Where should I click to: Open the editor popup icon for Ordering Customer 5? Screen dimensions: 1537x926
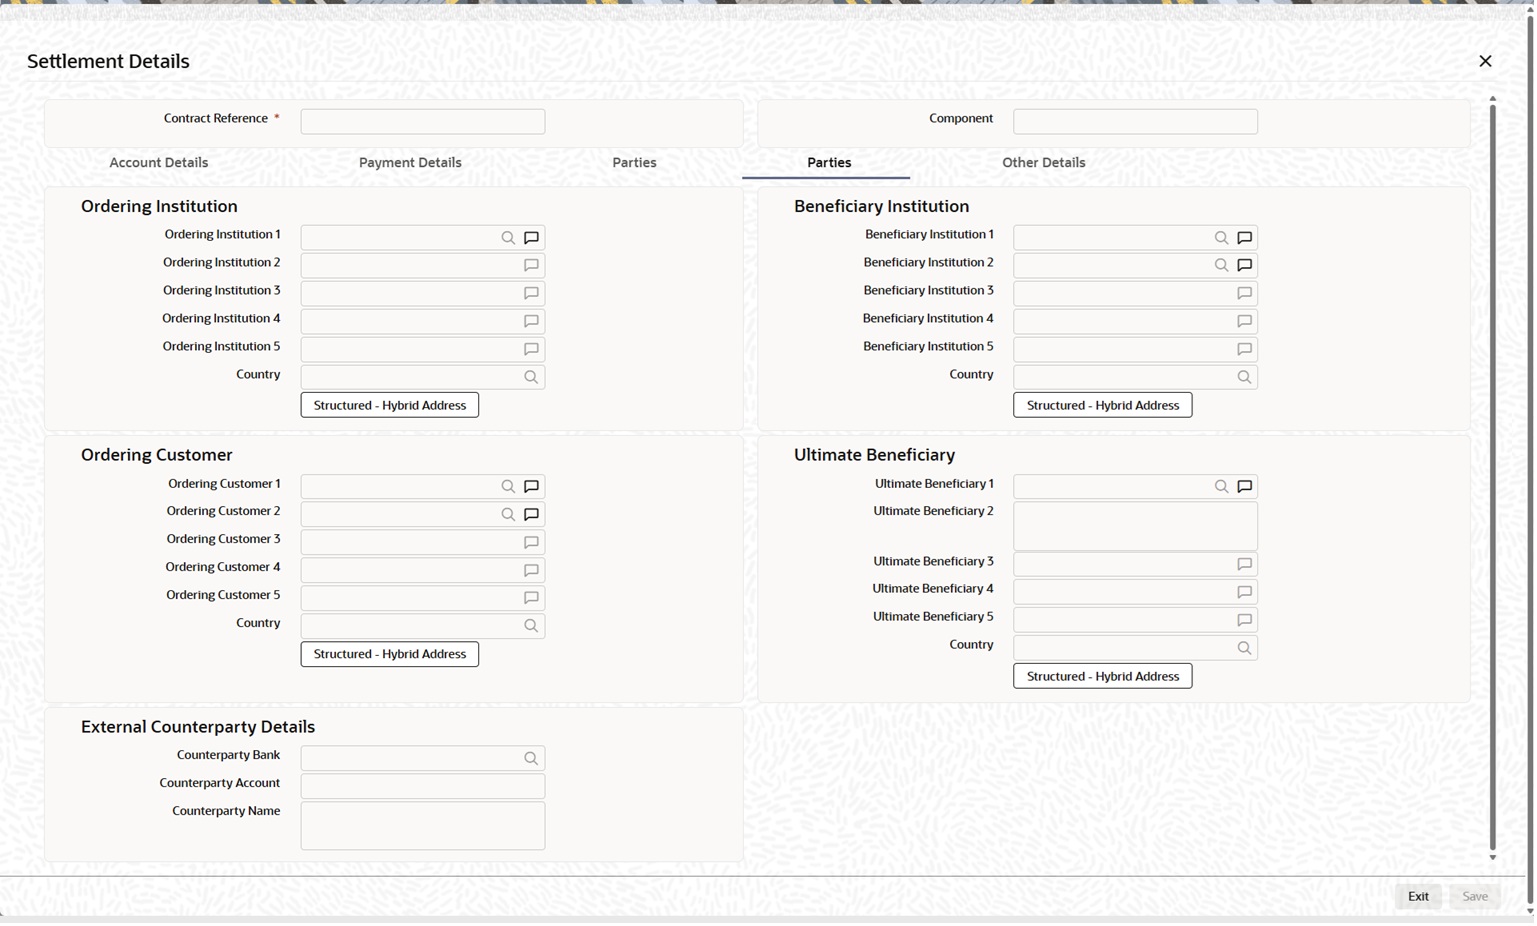[x=532, y=599]
